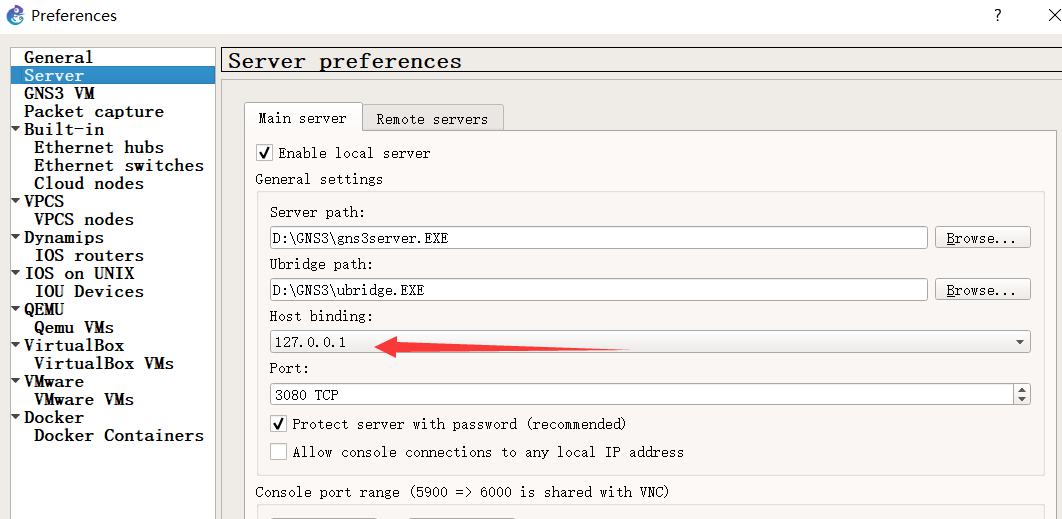Open VirtualBox VMs settings
This screenshot has height=519, width=1062.
[104, 363]
